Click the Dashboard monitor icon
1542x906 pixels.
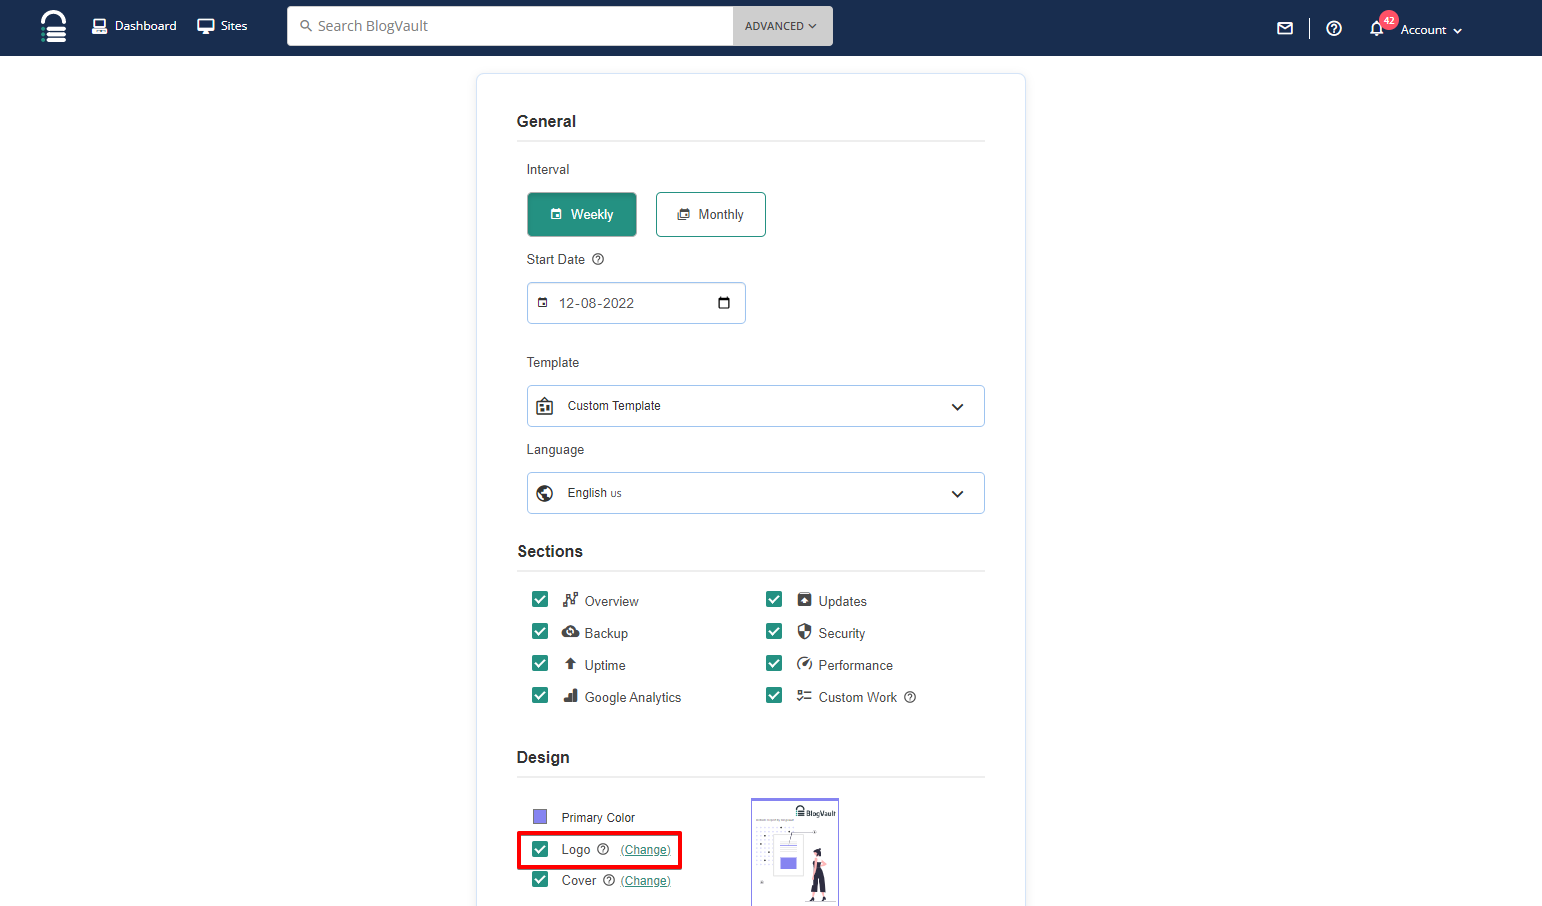(100, 26)
